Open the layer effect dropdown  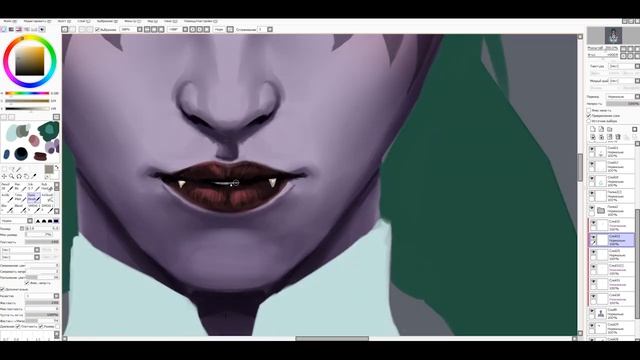pos(637,81)
